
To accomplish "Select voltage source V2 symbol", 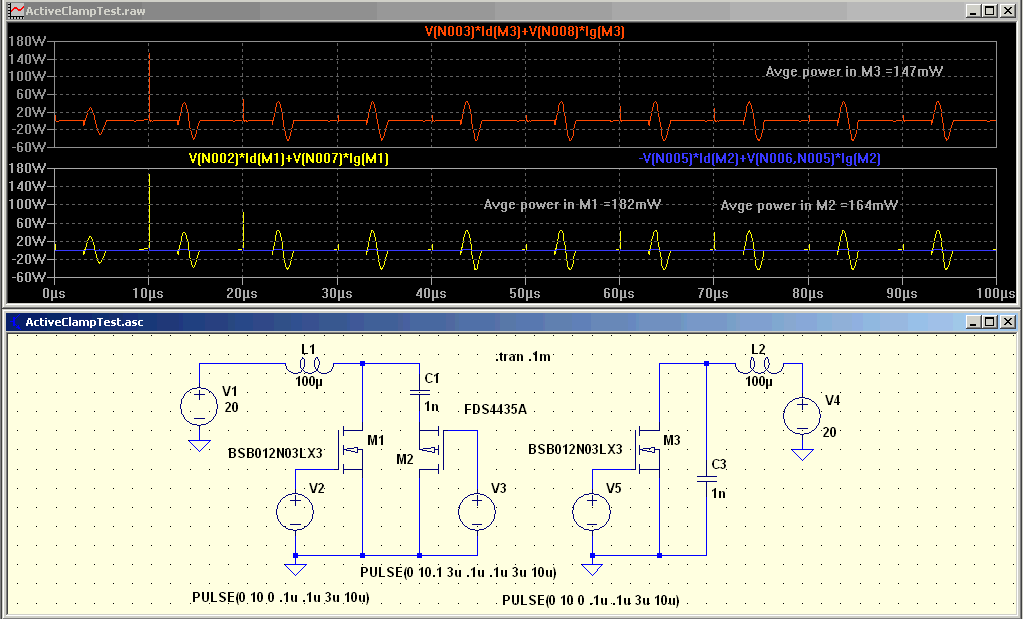I will coord(295,511).
